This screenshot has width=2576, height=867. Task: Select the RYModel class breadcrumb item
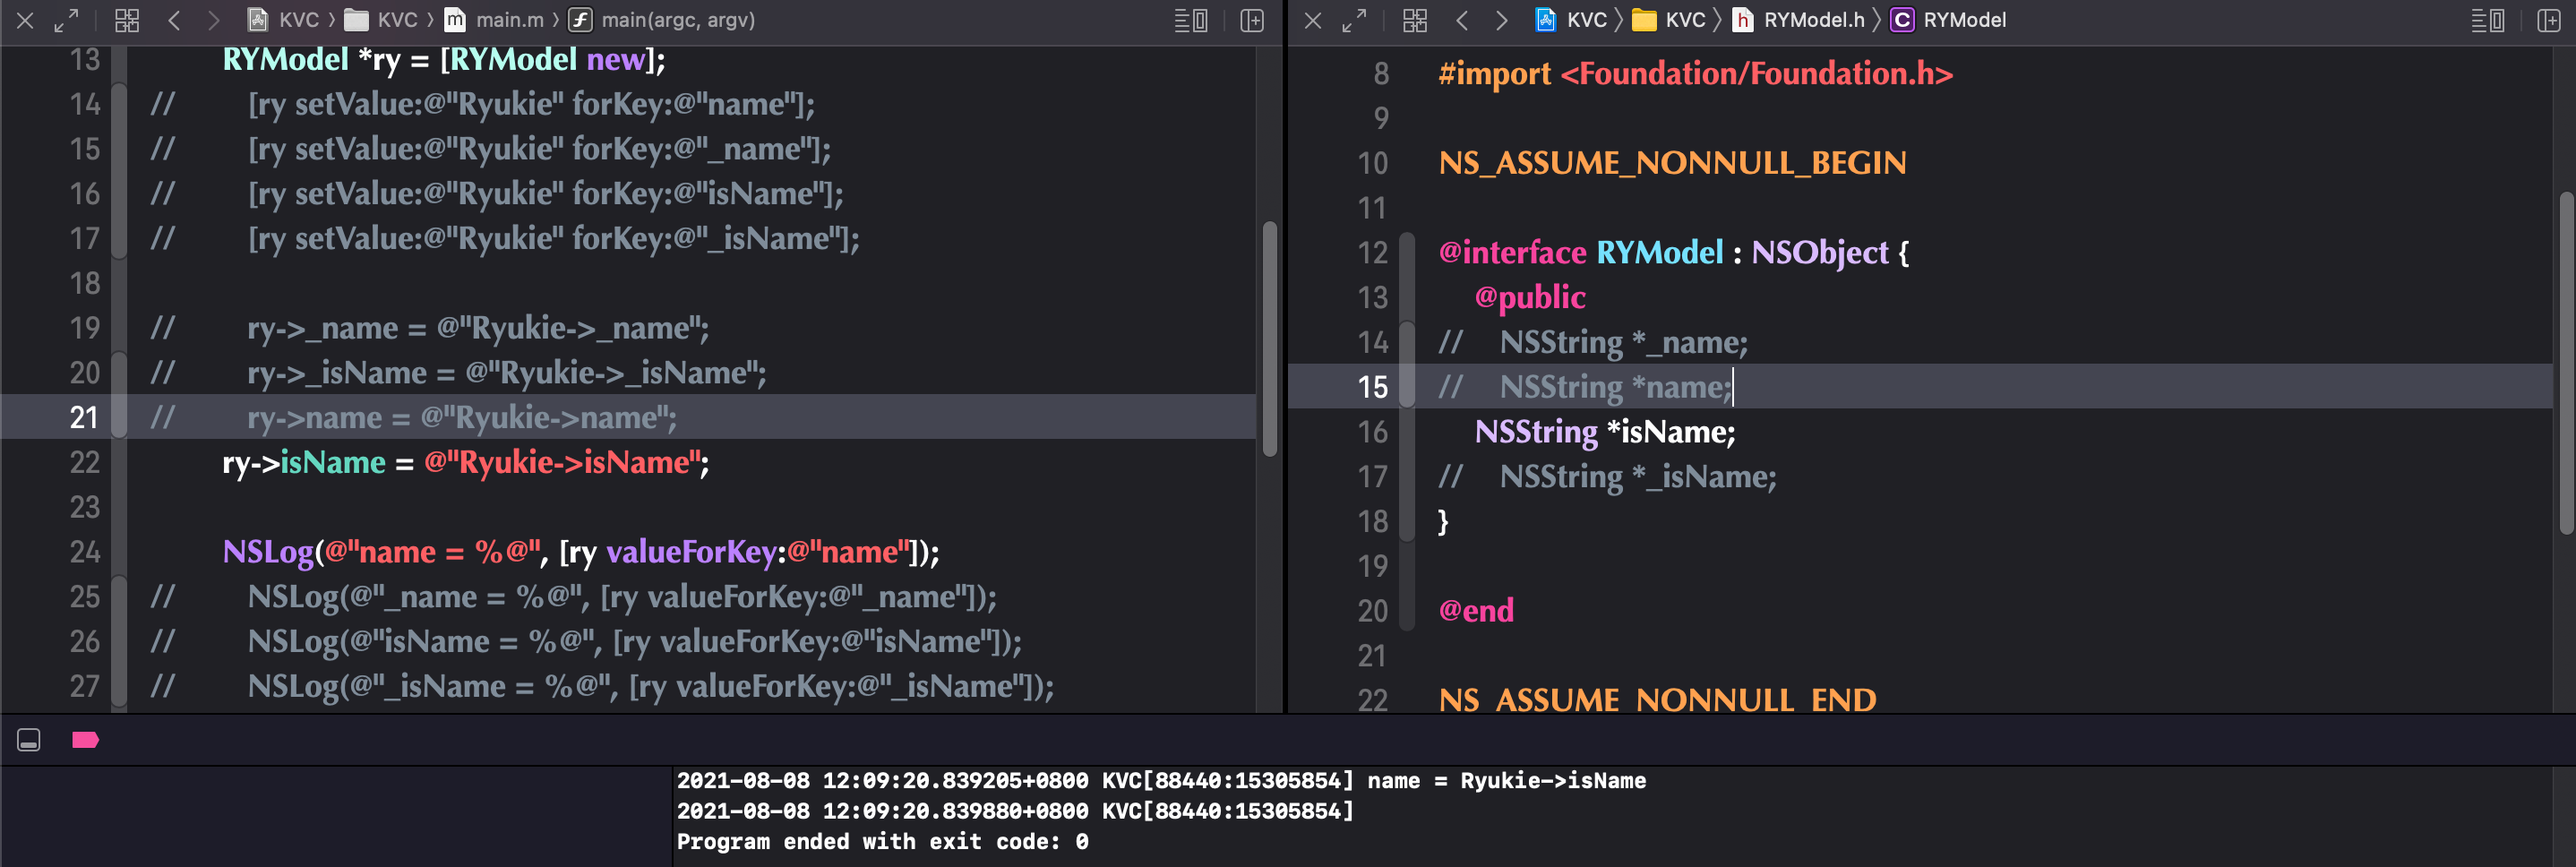point(1948,20)
